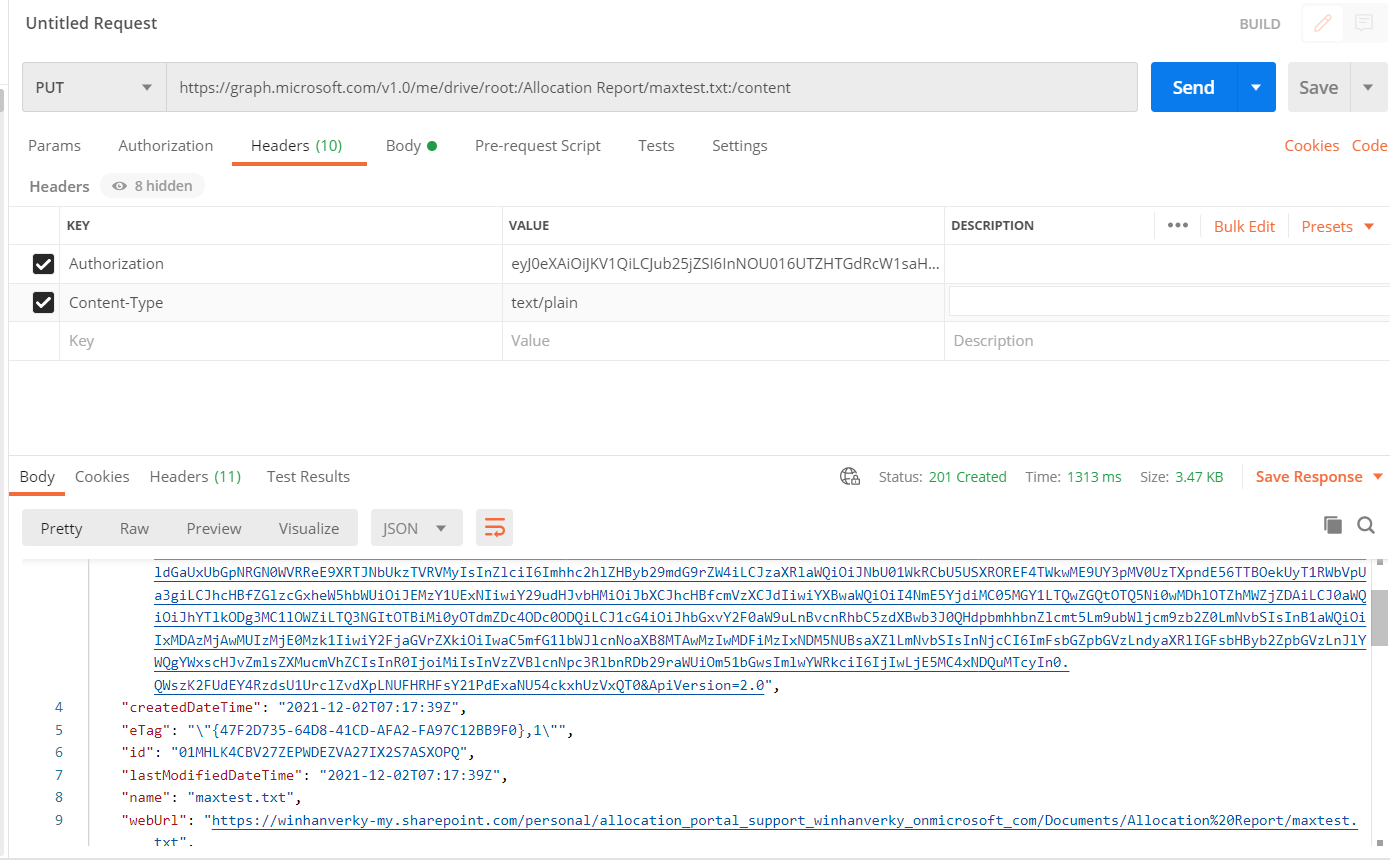This screenshot has height=863, width=1390.
Task: Switch to the Authorization tab
Action: click(x=166, y=146)
